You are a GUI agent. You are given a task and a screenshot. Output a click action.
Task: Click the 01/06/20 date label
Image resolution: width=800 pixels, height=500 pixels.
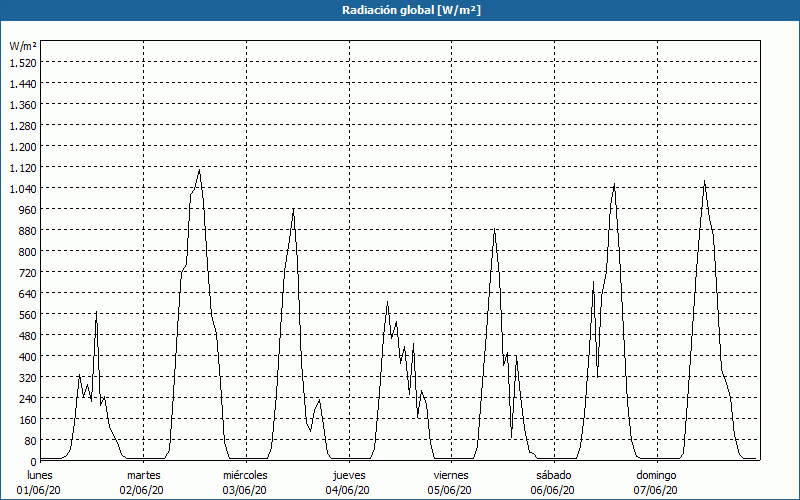click(39, 491)
